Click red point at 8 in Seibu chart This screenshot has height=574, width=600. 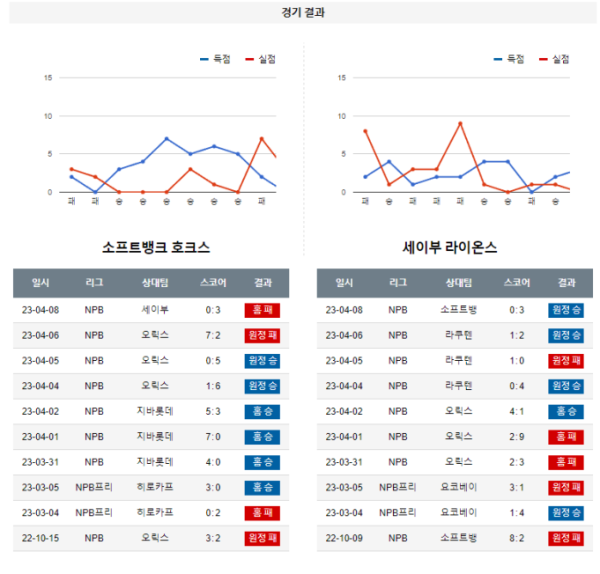[365, 131]
